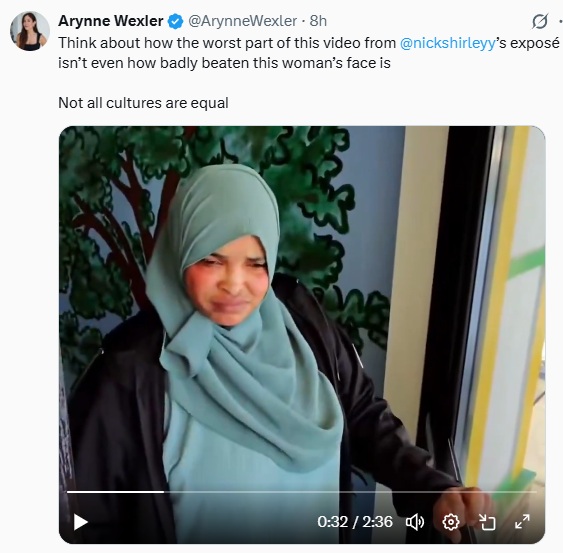Expand video to fullscreen

tap(522, 522)
